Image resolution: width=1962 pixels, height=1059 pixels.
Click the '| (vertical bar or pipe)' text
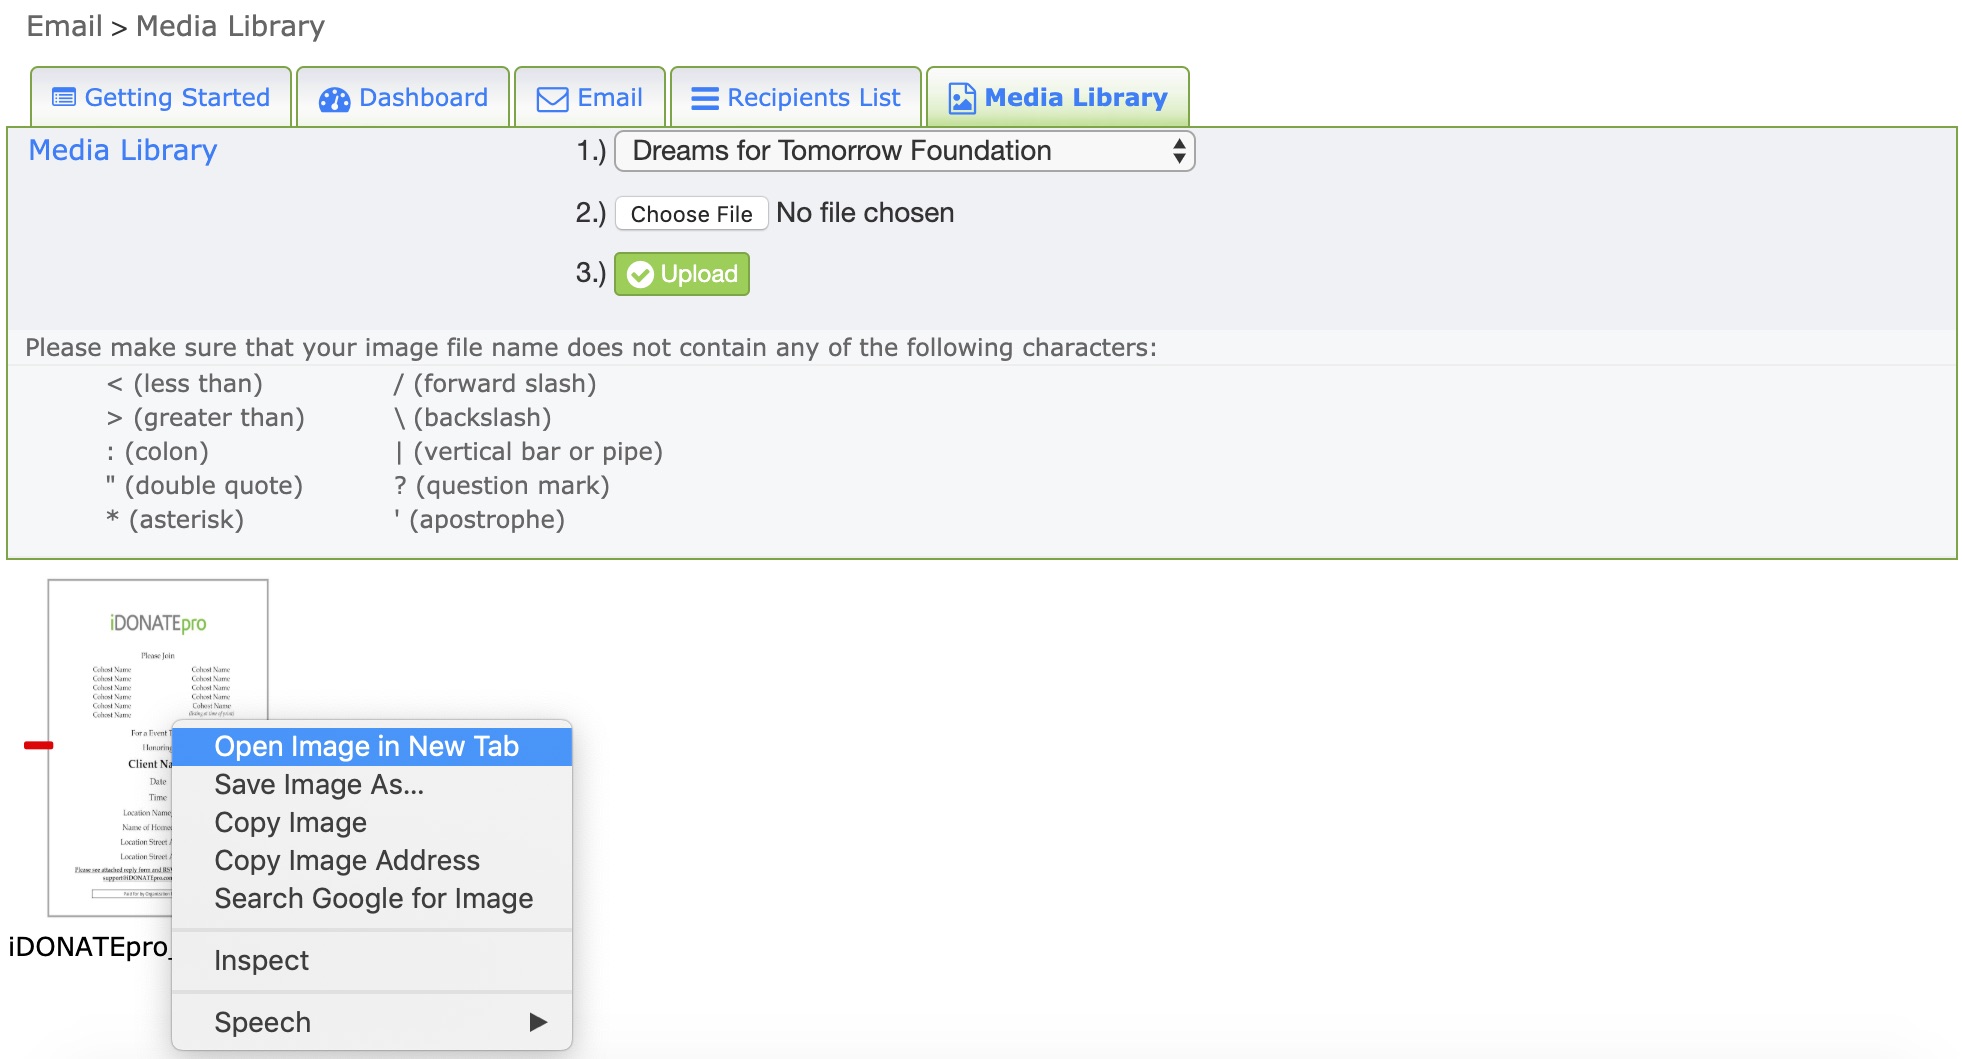[529, 452]
